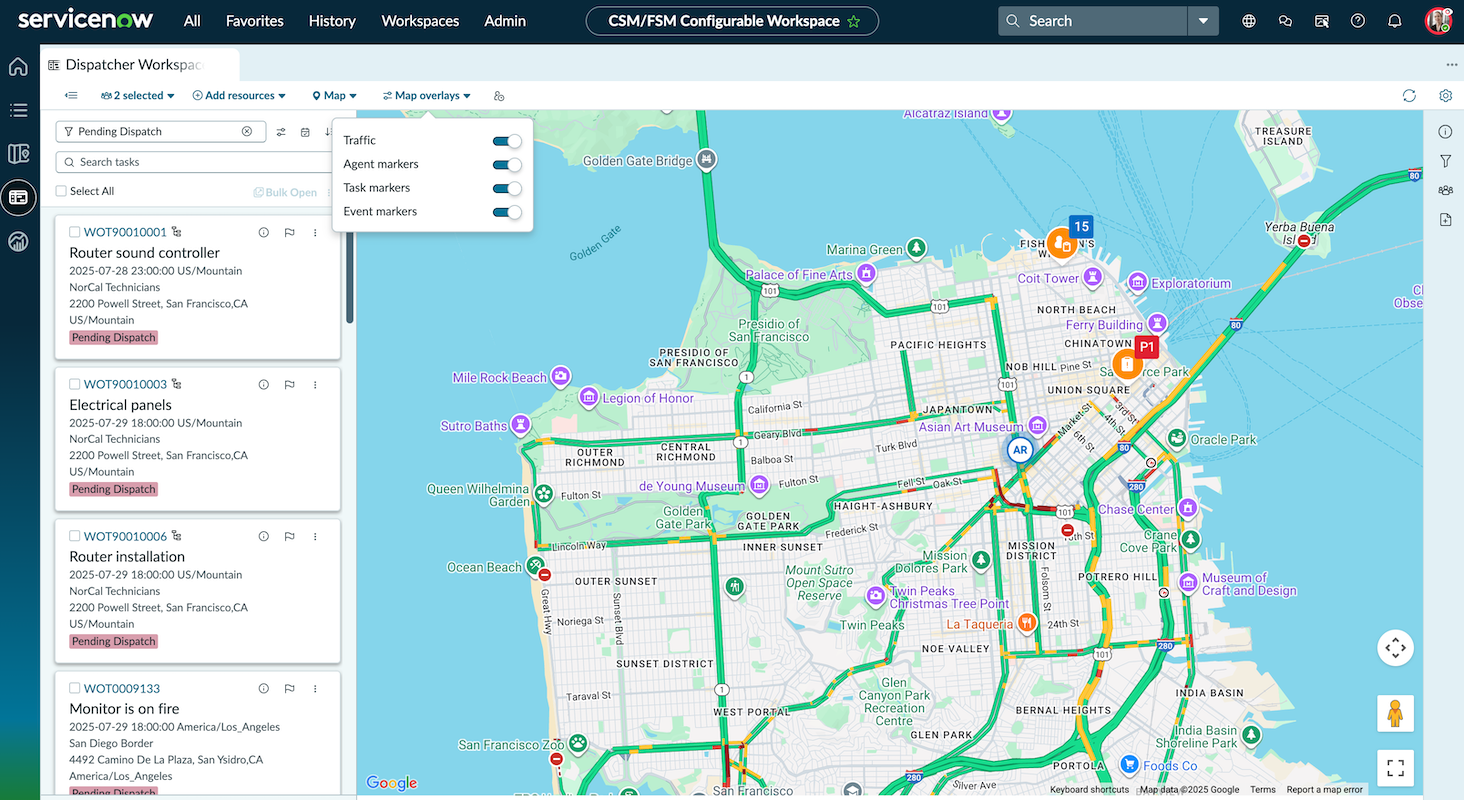
Task: Click the AR agent marker on map
Action: tap(1020, 450)
